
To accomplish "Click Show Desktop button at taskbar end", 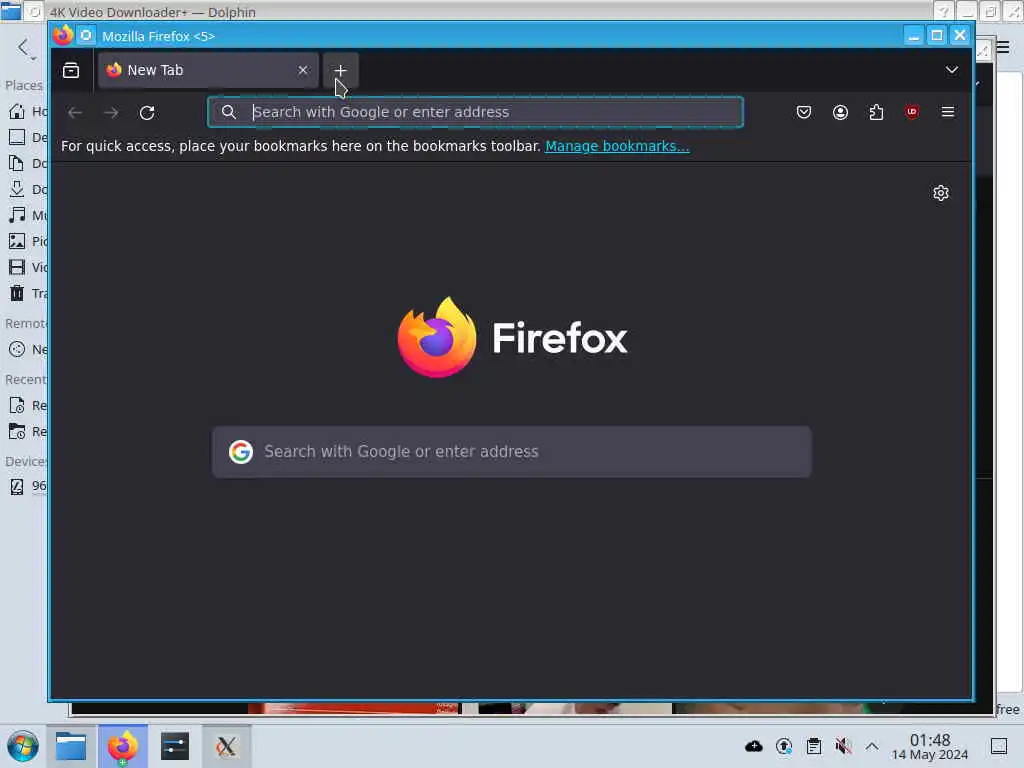I will (x=999, y=746).
